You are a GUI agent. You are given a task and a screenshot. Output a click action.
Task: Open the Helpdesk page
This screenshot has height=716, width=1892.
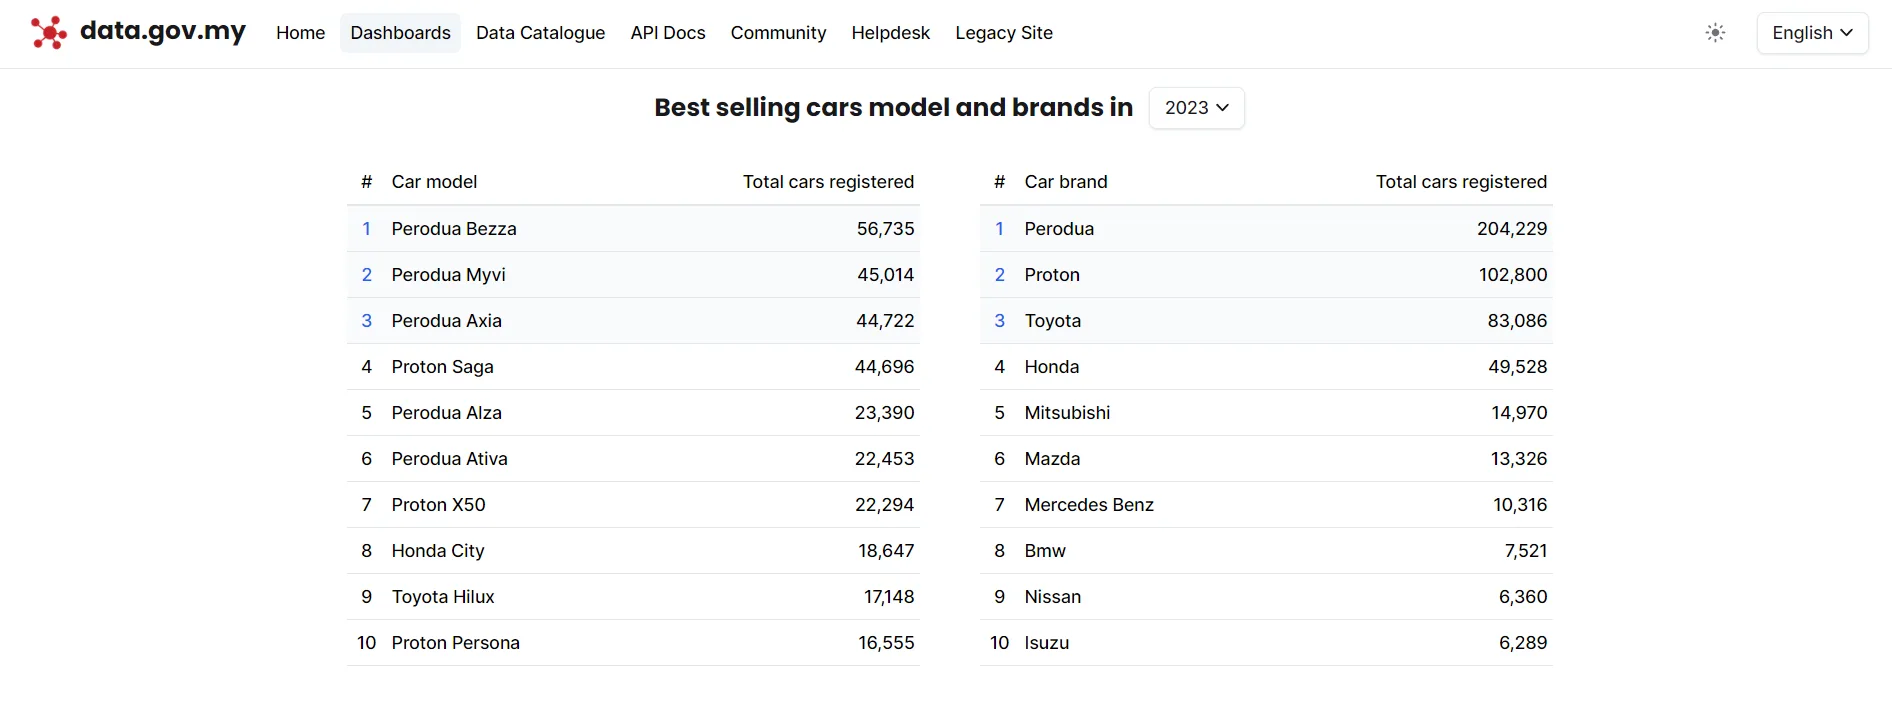[890, 33]
